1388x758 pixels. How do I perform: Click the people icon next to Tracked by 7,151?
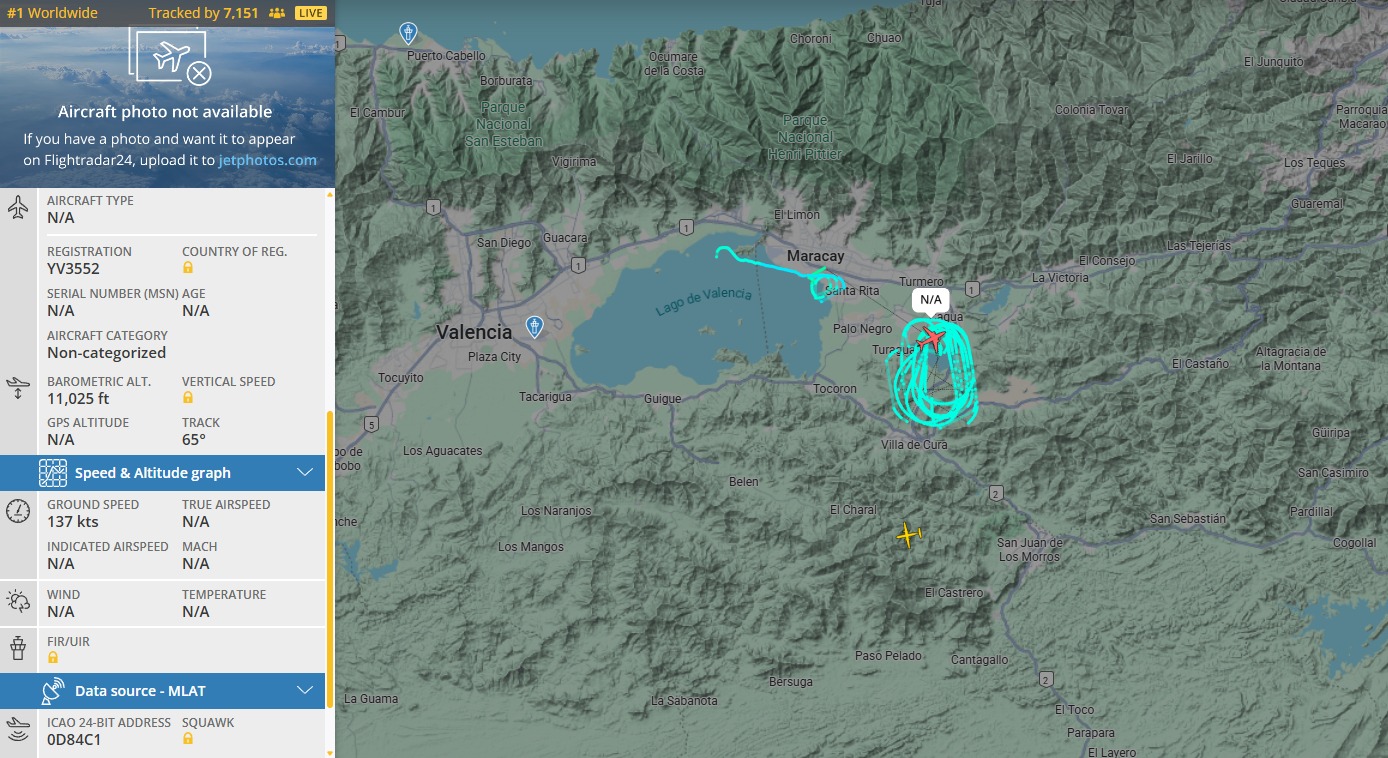(277, 13)
